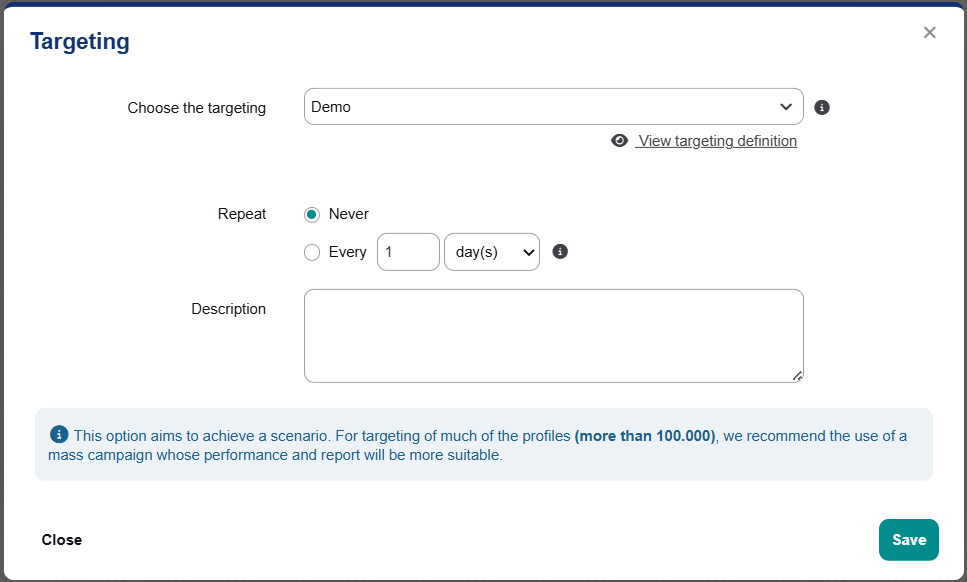This screenshot has width=967, height=582.
Task: Select the Every repeat radio button
Action: pos(312,252)
